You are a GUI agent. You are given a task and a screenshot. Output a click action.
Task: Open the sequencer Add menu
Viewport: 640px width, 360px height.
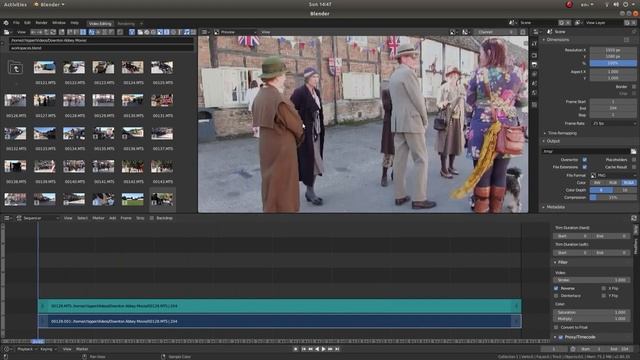(113, 218)
